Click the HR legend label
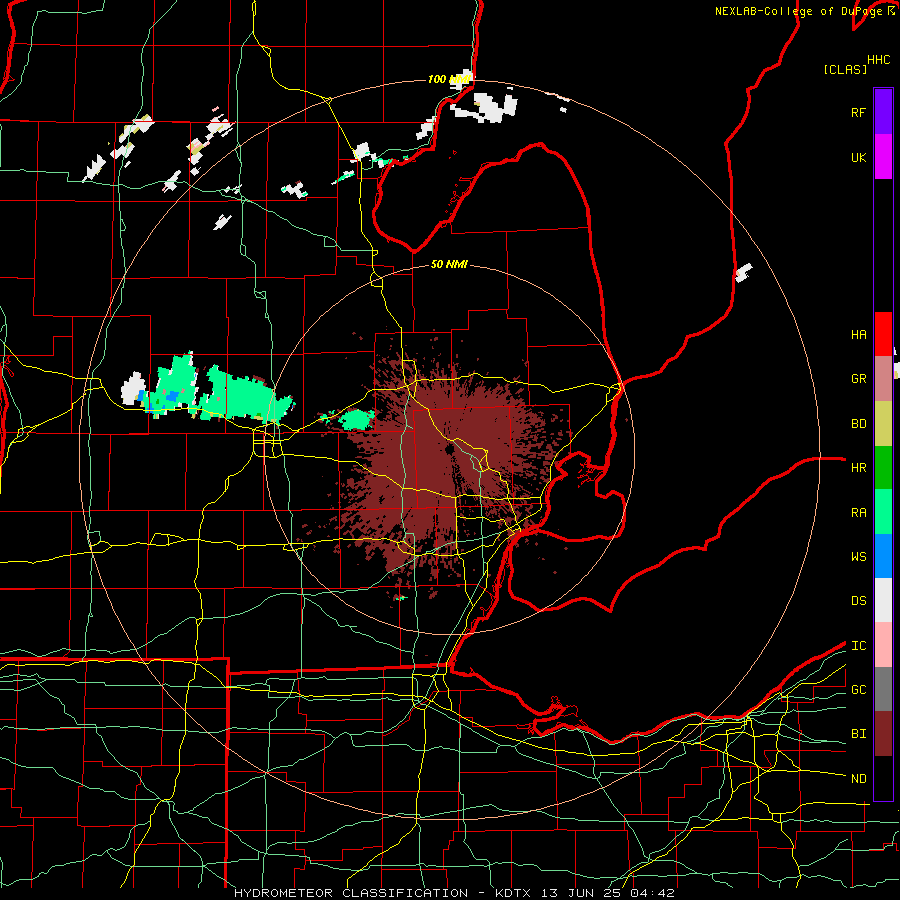This screenshot has height=900, width=900. click(858, 468)
